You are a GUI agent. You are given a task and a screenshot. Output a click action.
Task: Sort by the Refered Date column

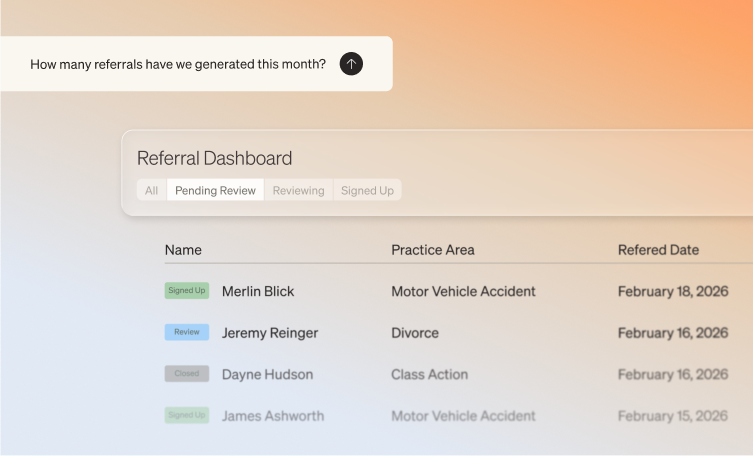click(658, 250)
